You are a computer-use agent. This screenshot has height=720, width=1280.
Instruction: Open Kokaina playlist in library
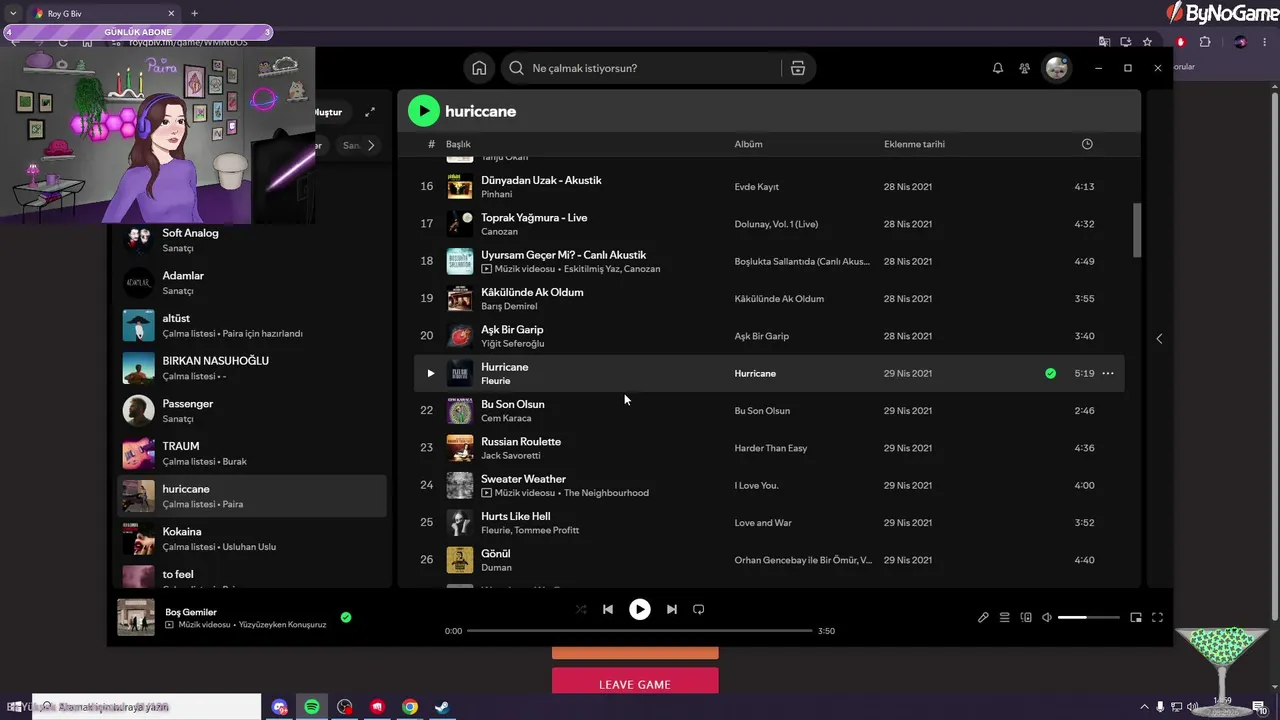[251, 539]
